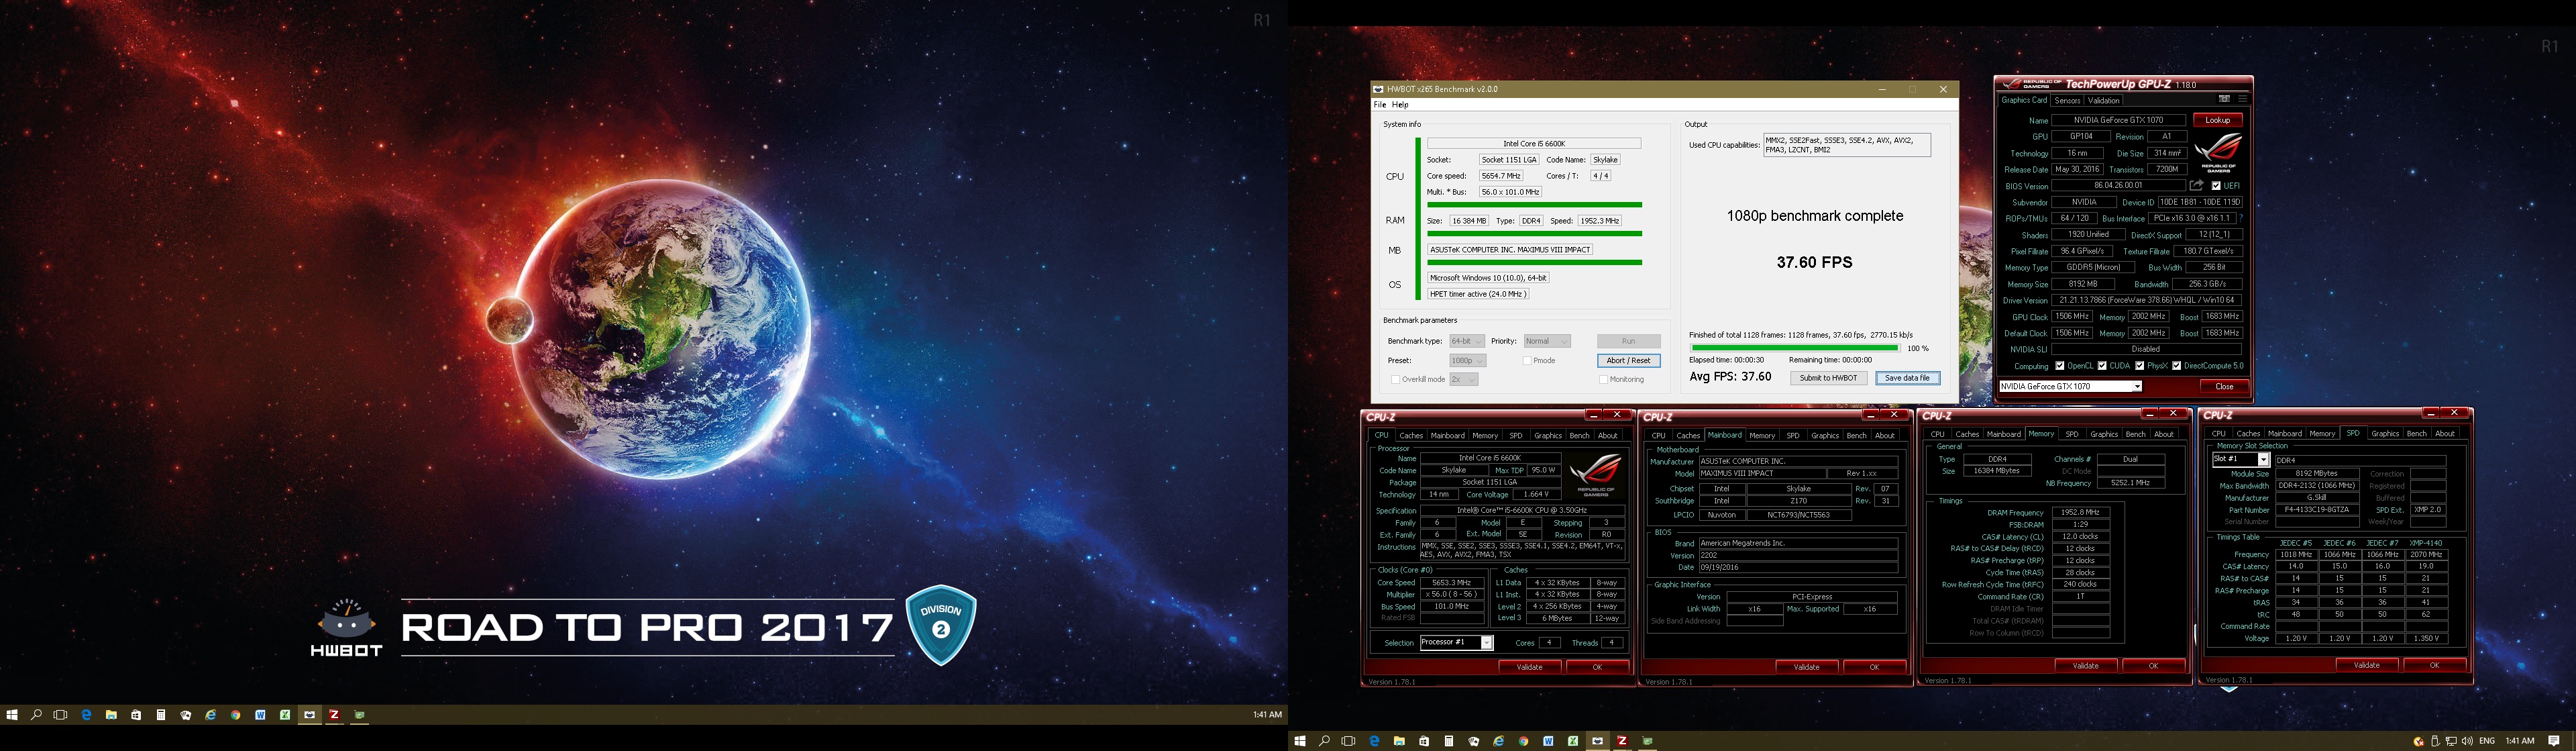The image size is (2576, 751).
Task: Open the Store icon on right monitor taskbar
Action: click(x=1424, y=741)
